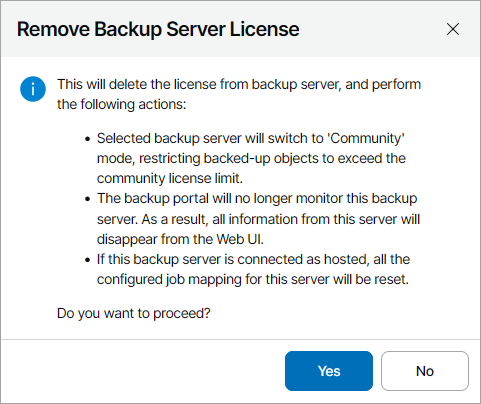
Task: Click text 'This will delete the license from backup server'
Action: point(199,84)
